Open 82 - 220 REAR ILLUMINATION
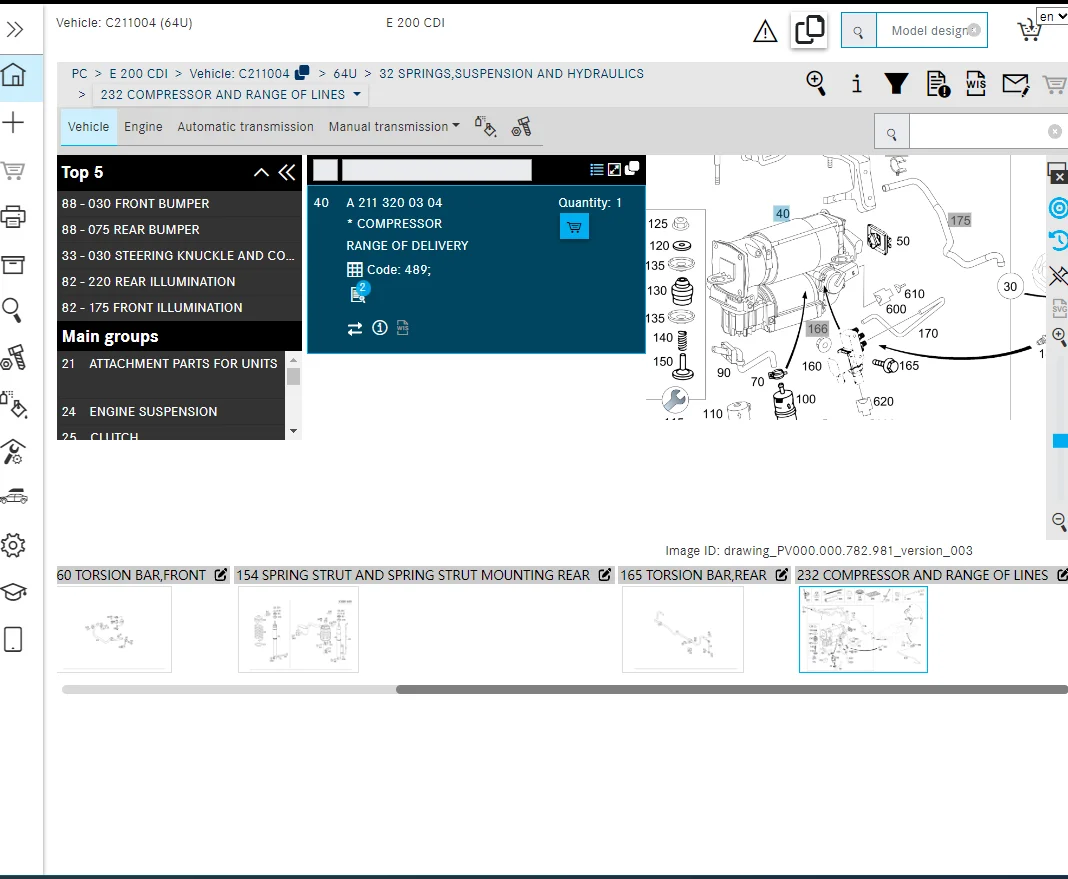This screenshot has width=1068, height=879. [x=179, y=282]
